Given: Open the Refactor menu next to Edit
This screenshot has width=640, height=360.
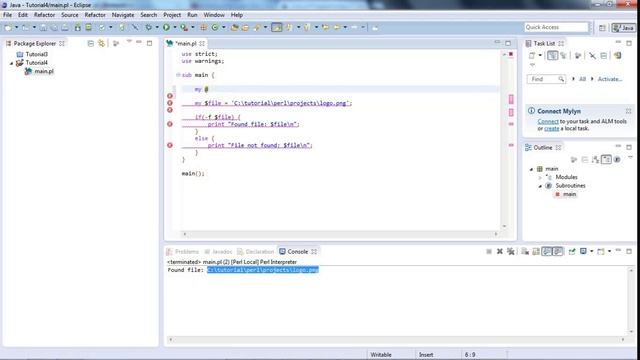Looking at the screenshot, I should tap(44, 15).
